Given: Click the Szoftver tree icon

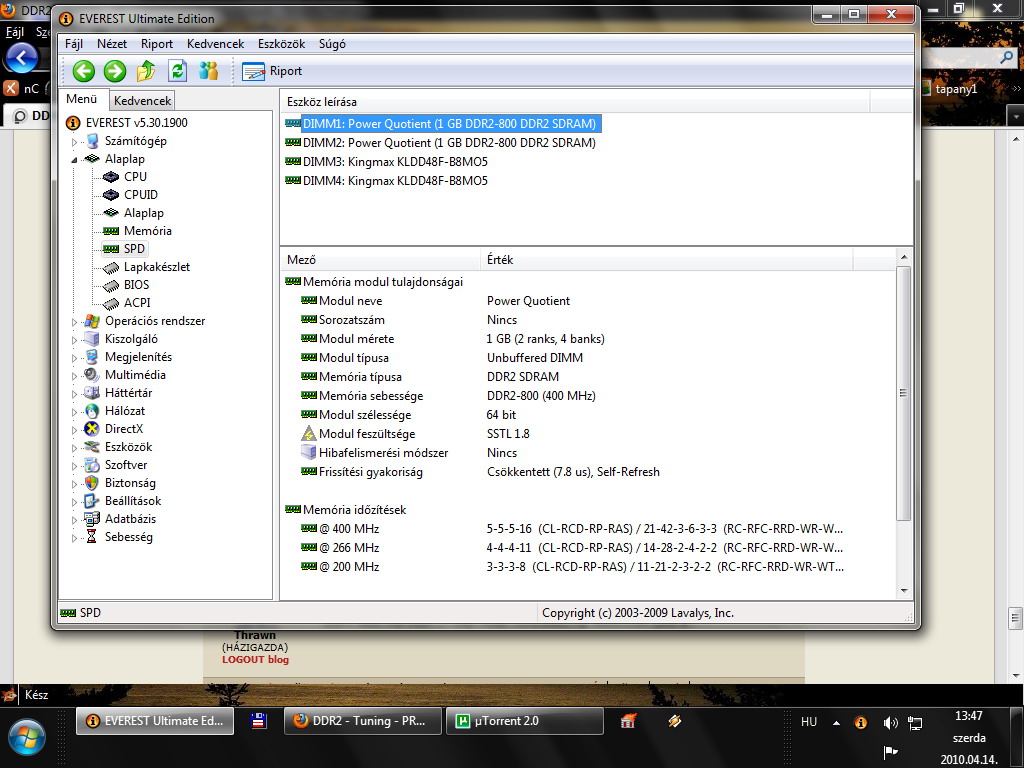Looking at the screenshot, I should click(x=92, y=465).
